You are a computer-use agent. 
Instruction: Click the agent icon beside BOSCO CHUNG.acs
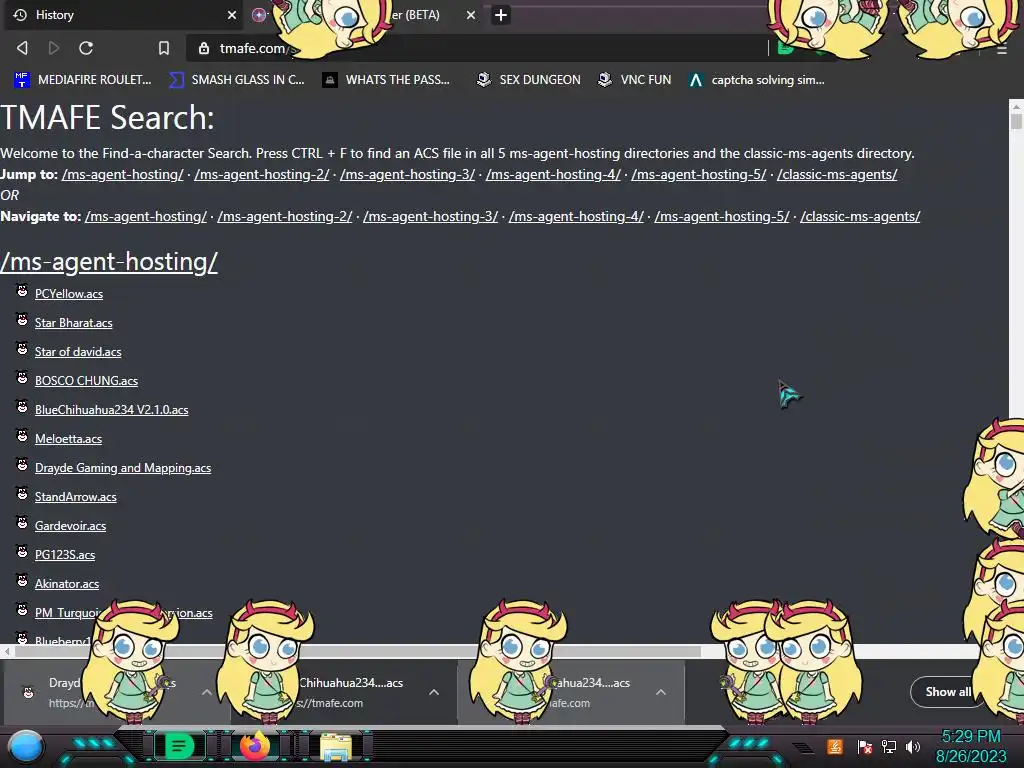[x=22, y=377]
